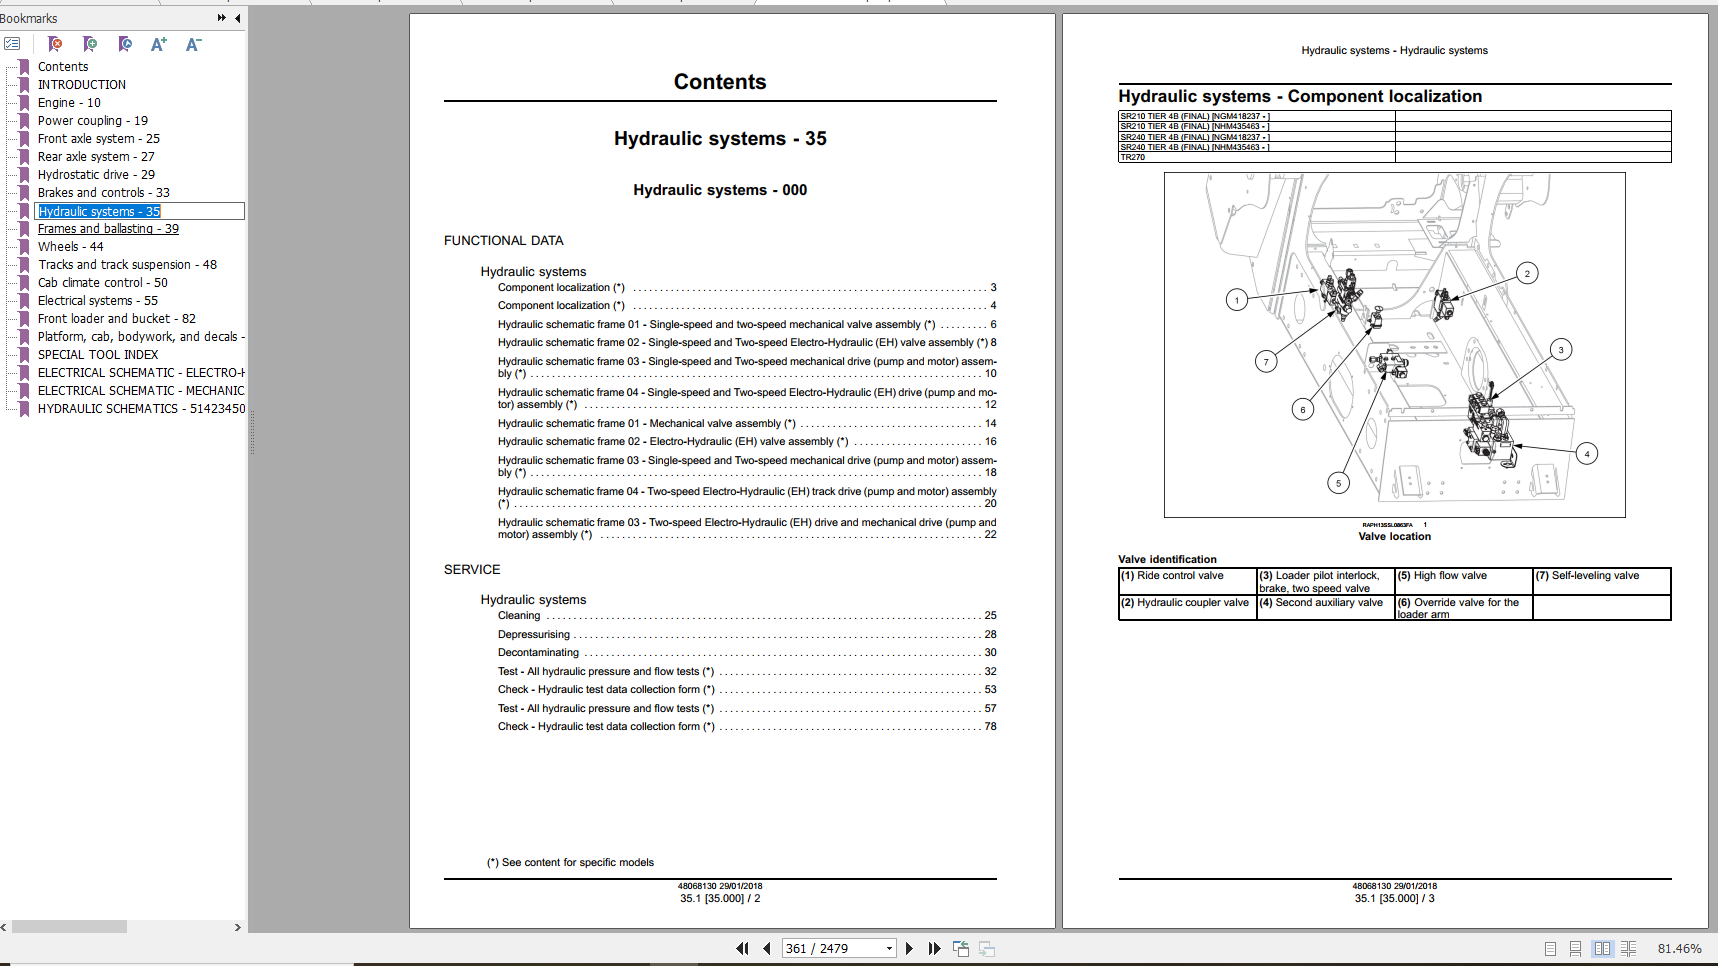
Task: Go back to the previous view
Action: [x=961, y=948]
